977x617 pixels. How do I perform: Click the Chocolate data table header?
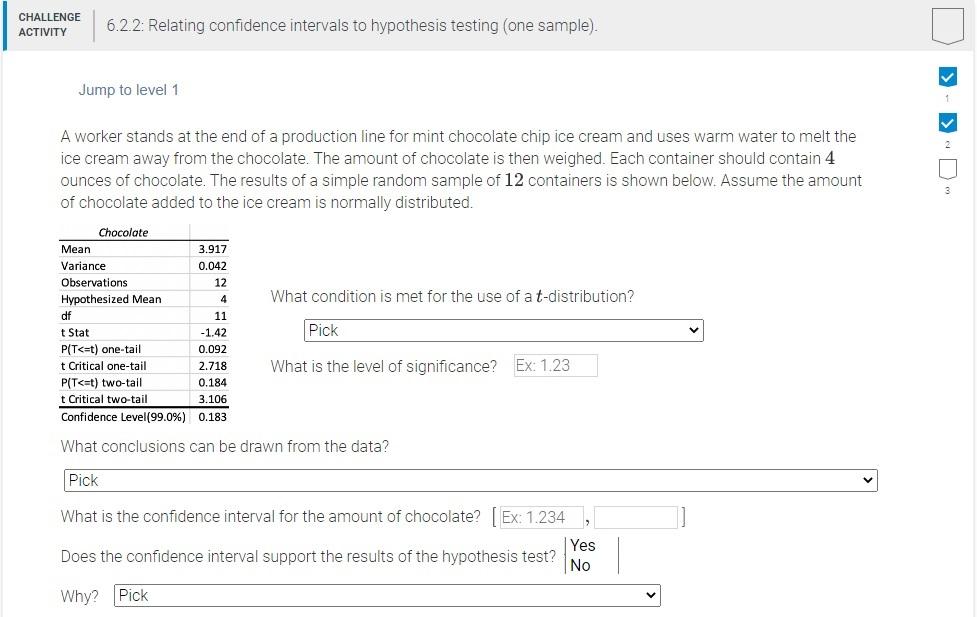click(x=123, y=232)
